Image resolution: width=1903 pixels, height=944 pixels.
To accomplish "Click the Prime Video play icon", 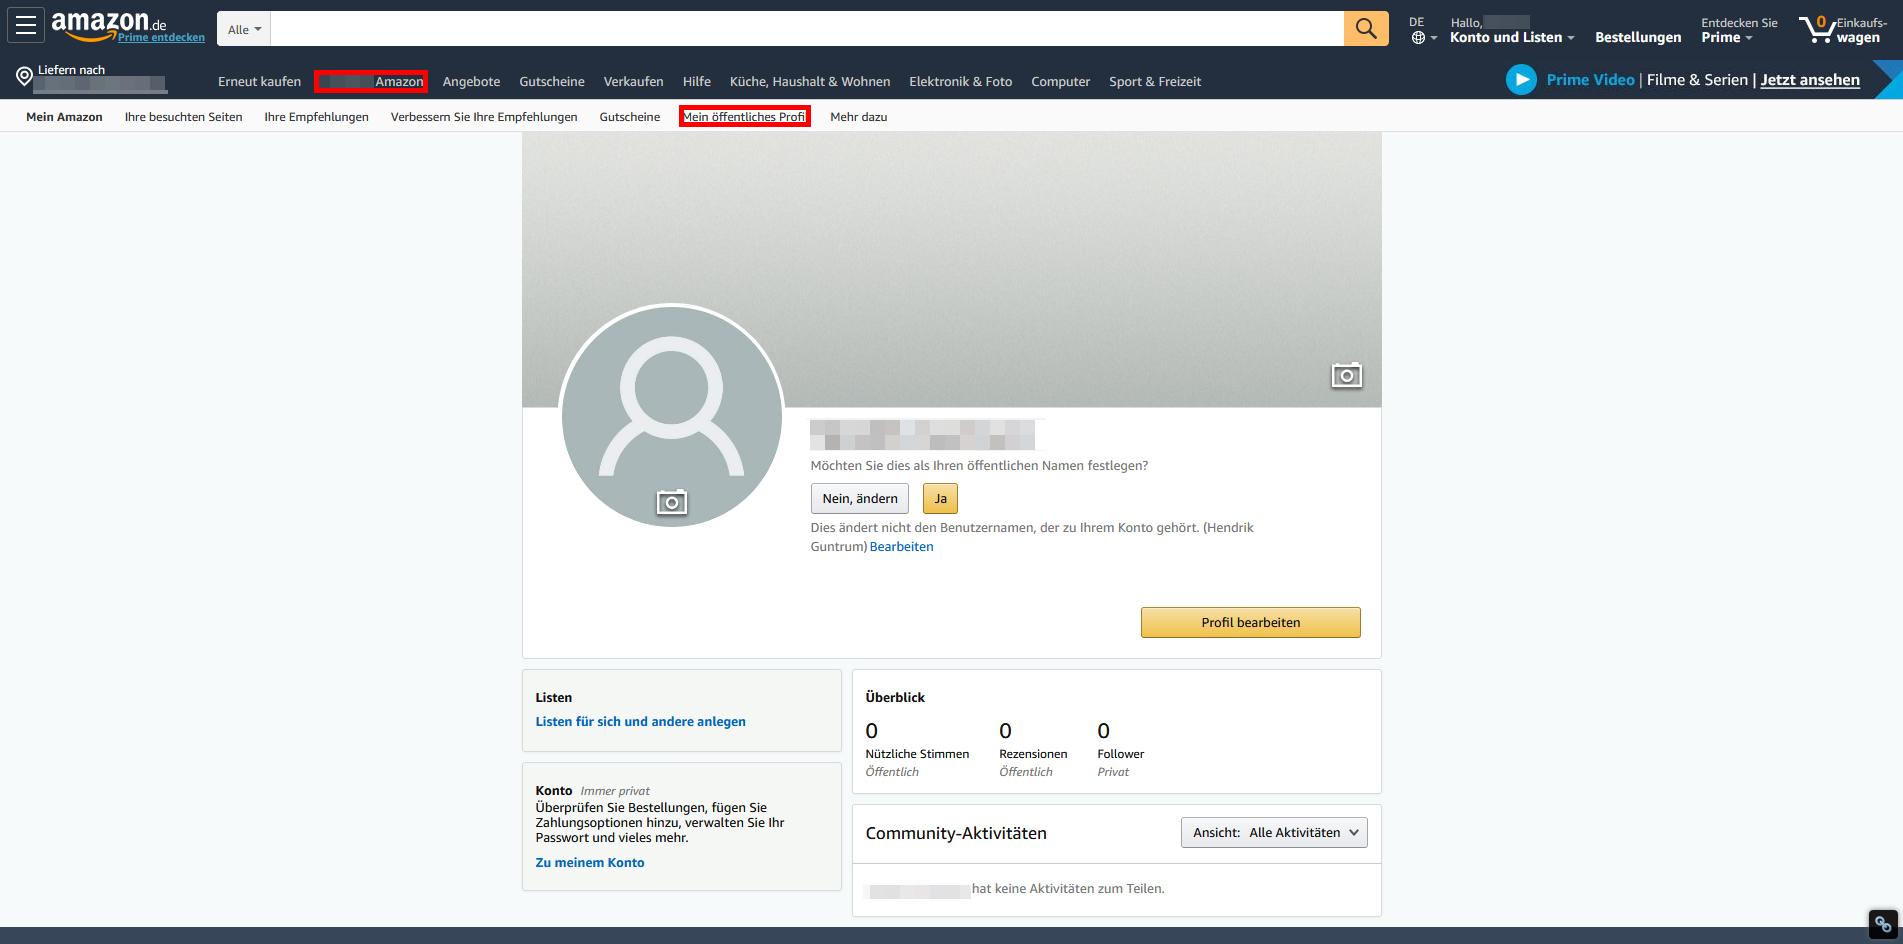I will pos(1521,79).
